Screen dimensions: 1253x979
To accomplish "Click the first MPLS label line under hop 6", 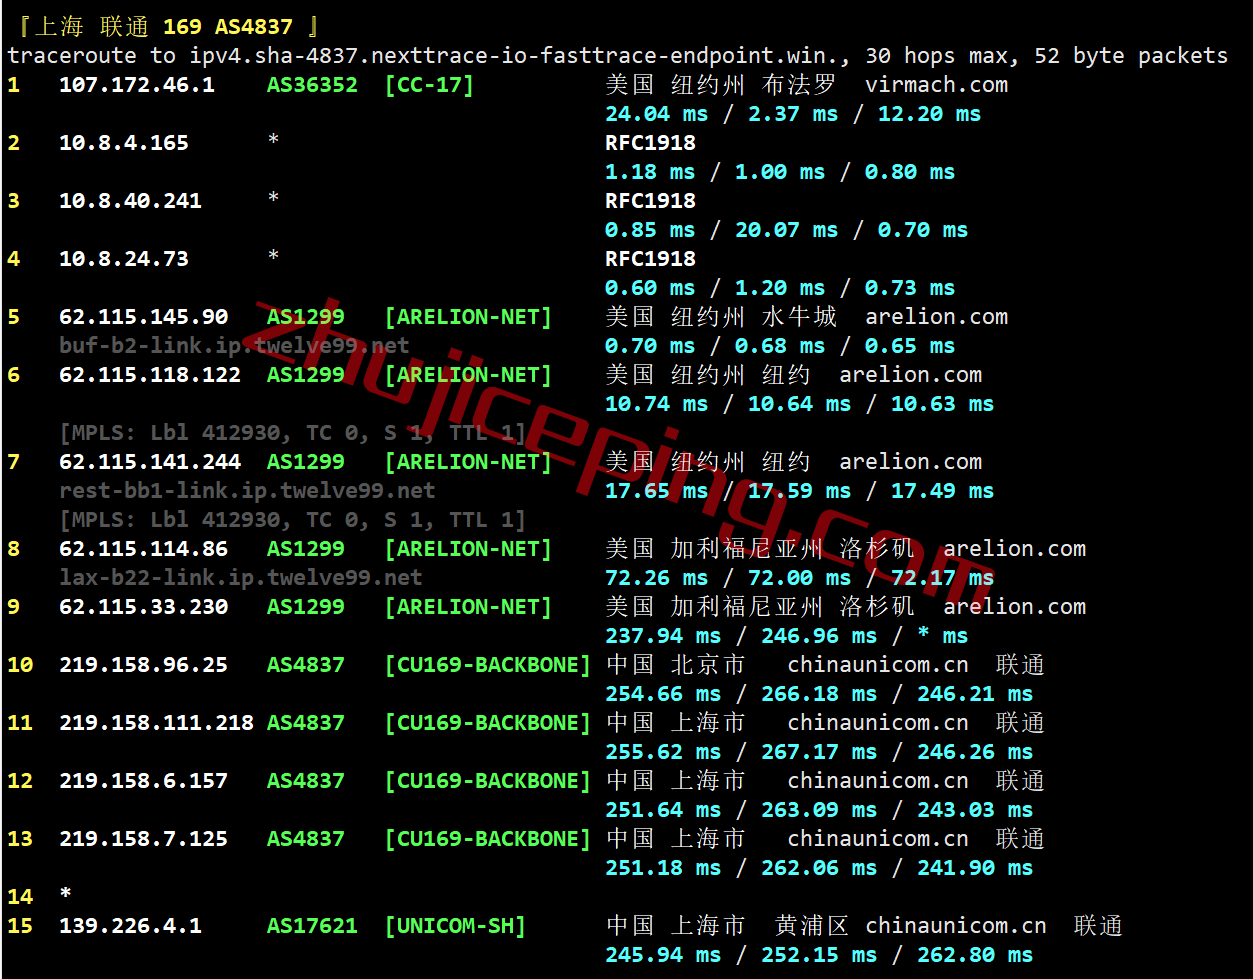I will pyautogui.click(x=292, y=433).
